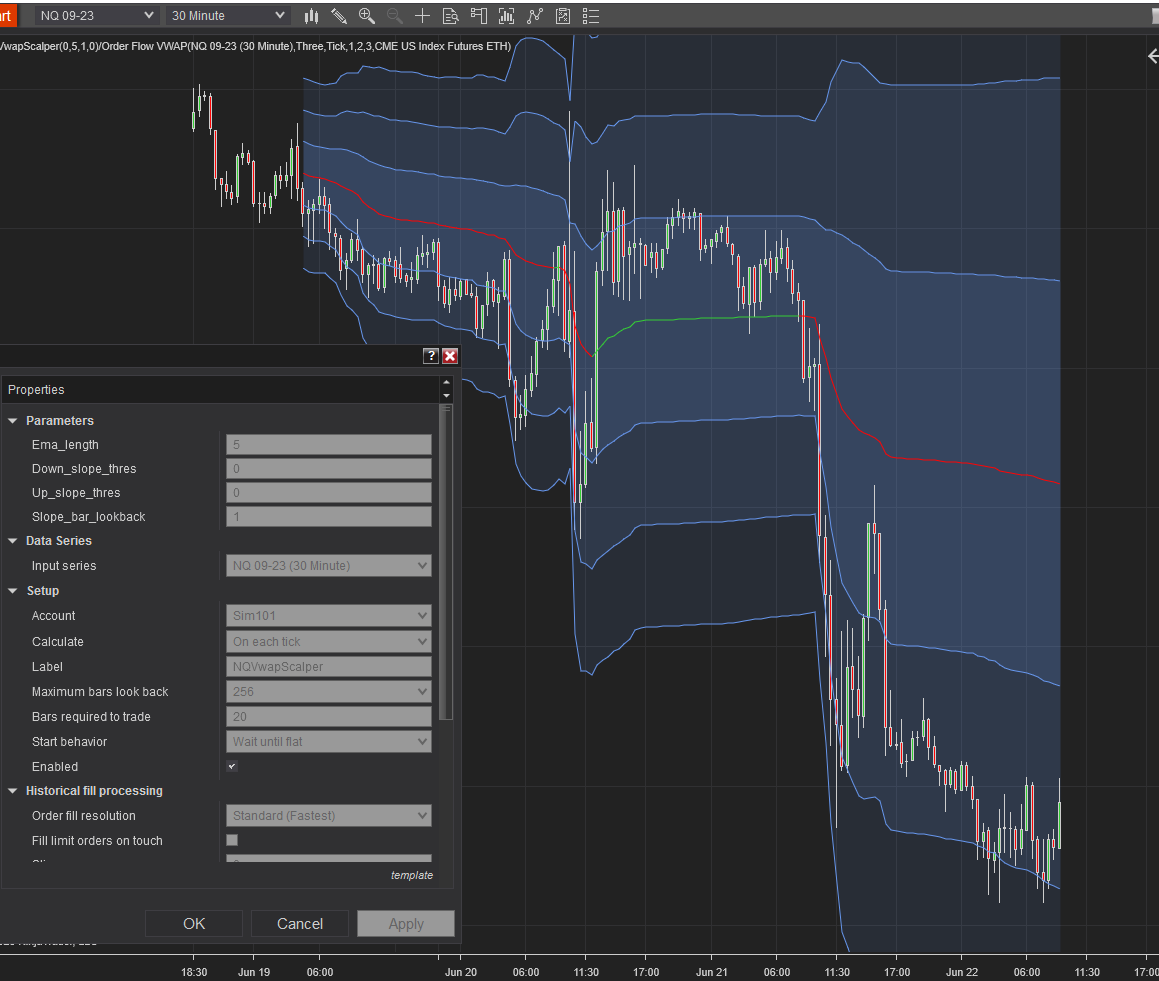Click the properties list vertical scrollbar
The image size is (1159, 981).
point(446,562)
